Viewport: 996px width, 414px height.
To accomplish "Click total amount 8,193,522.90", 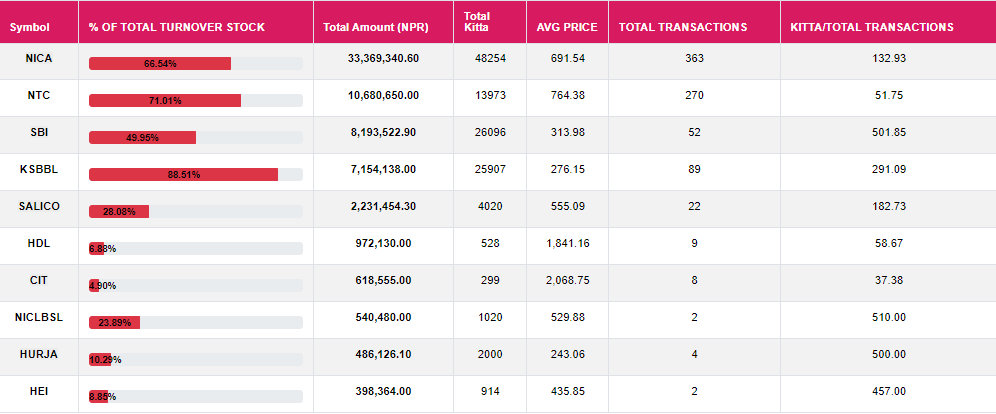I will point(383,132).
